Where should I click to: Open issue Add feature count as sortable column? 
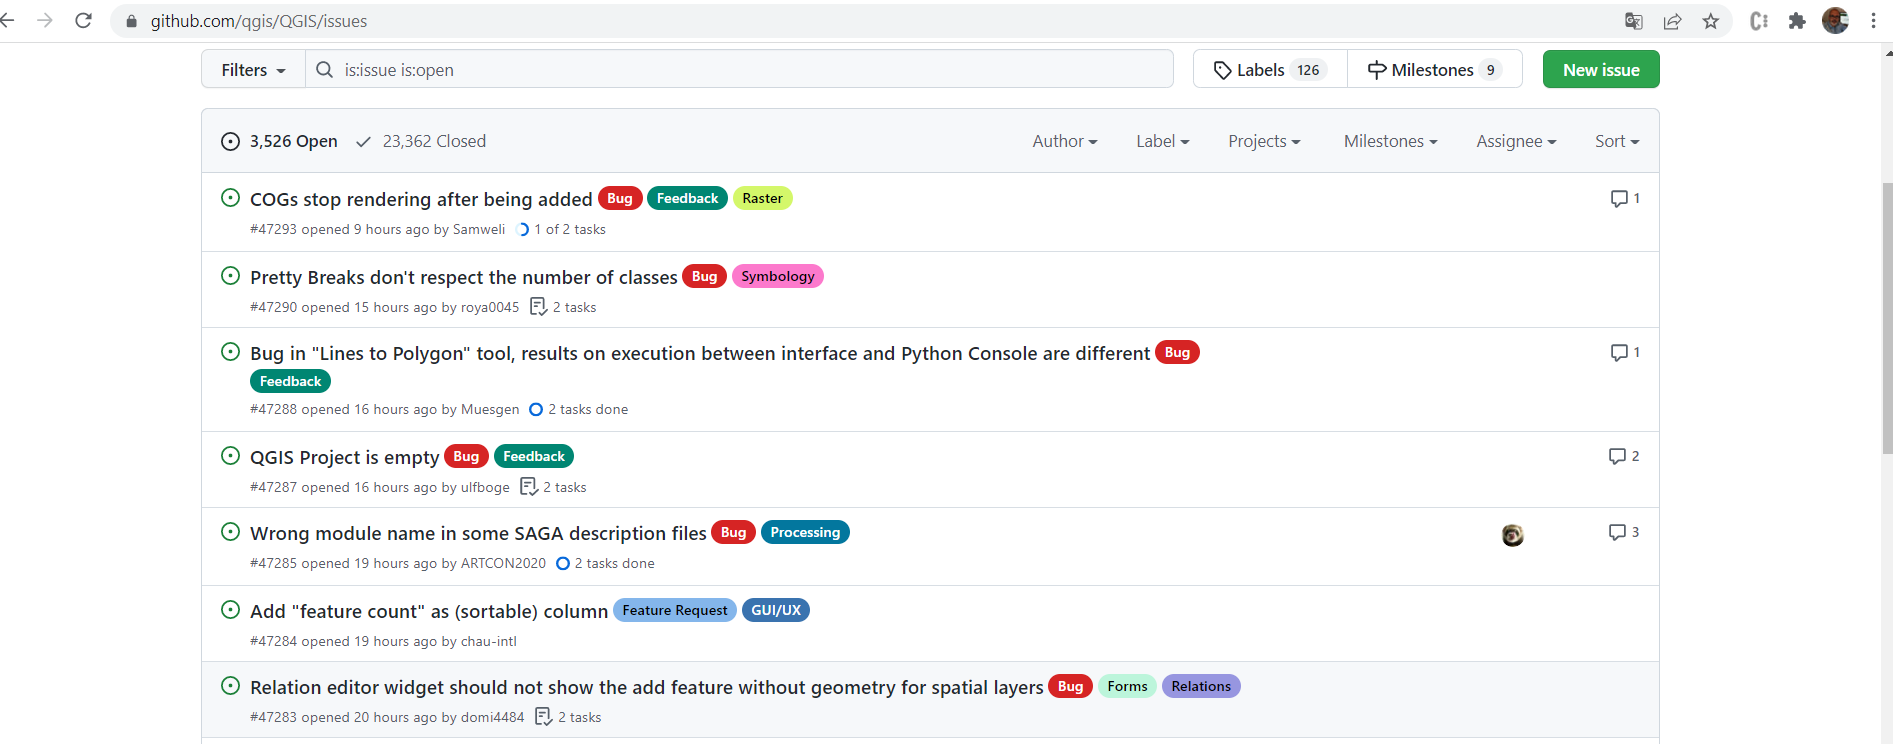(x=429, y=611)
